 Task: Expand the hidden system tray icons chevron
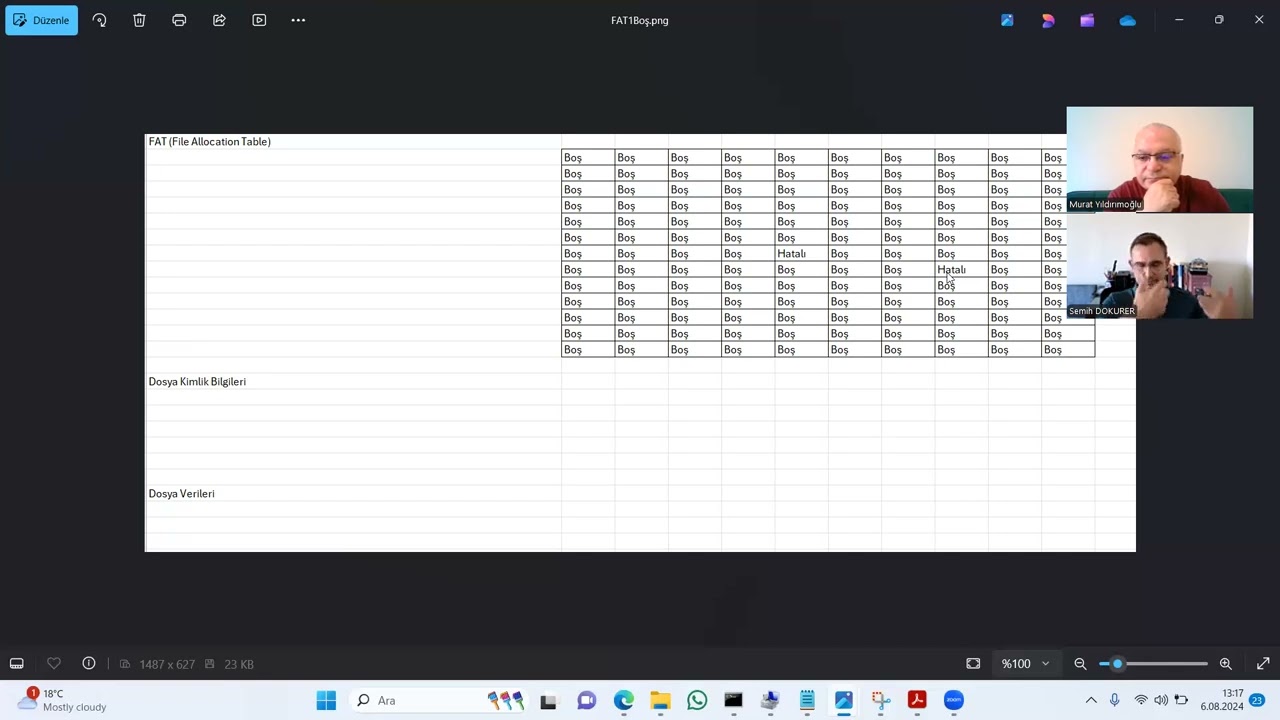(x=1091, y=700)
